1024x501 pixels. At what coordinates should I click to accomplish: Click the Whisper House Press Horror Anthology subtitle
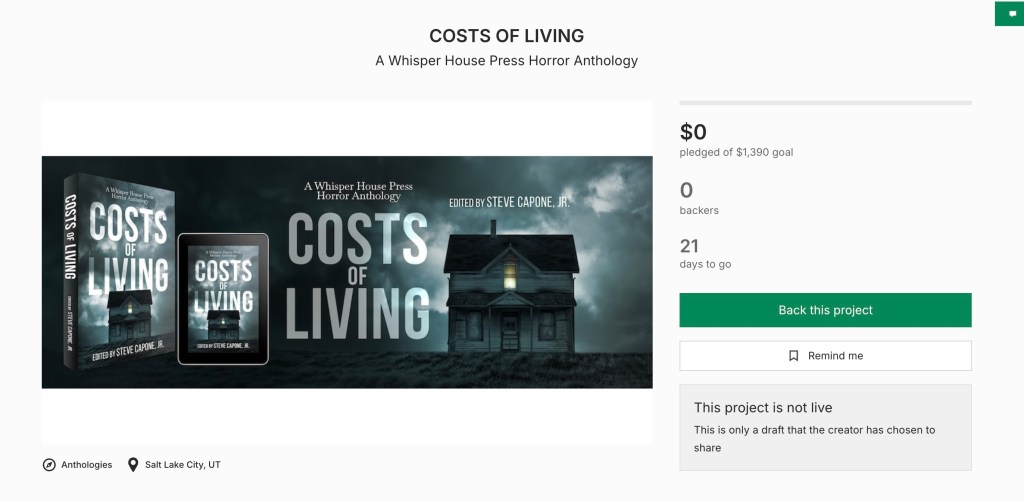[x=506, y=61]
